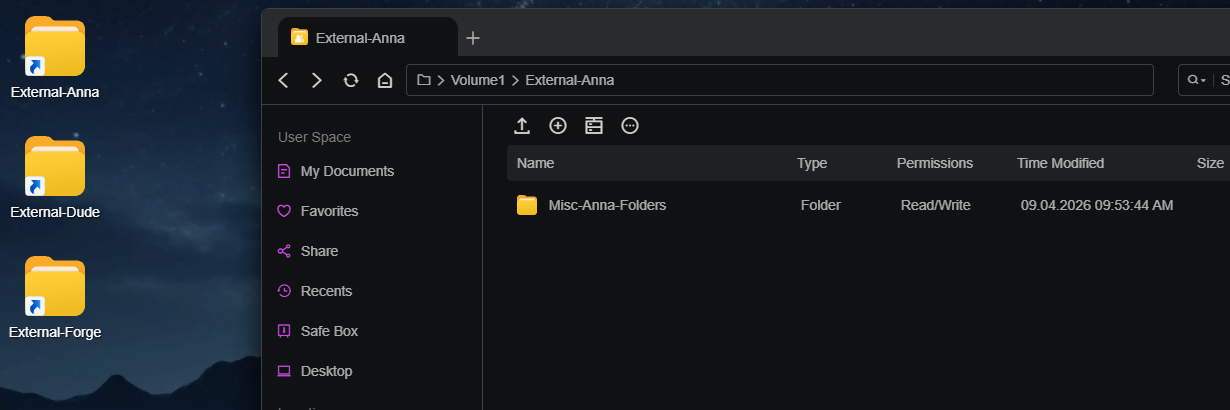Click the third toolbar icon beside create
The height and width of the screenshot is (410, 1230).
(x=594, y=125)
